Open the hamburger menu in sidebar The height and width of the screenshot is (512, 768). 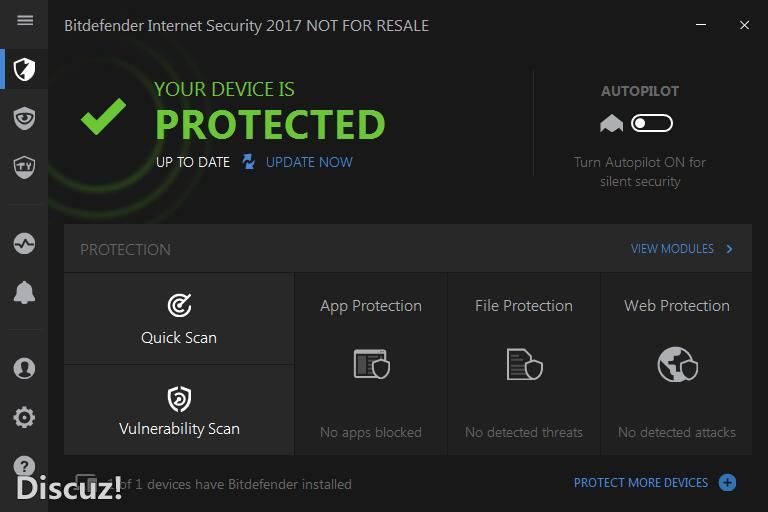(x=25, y=20)
